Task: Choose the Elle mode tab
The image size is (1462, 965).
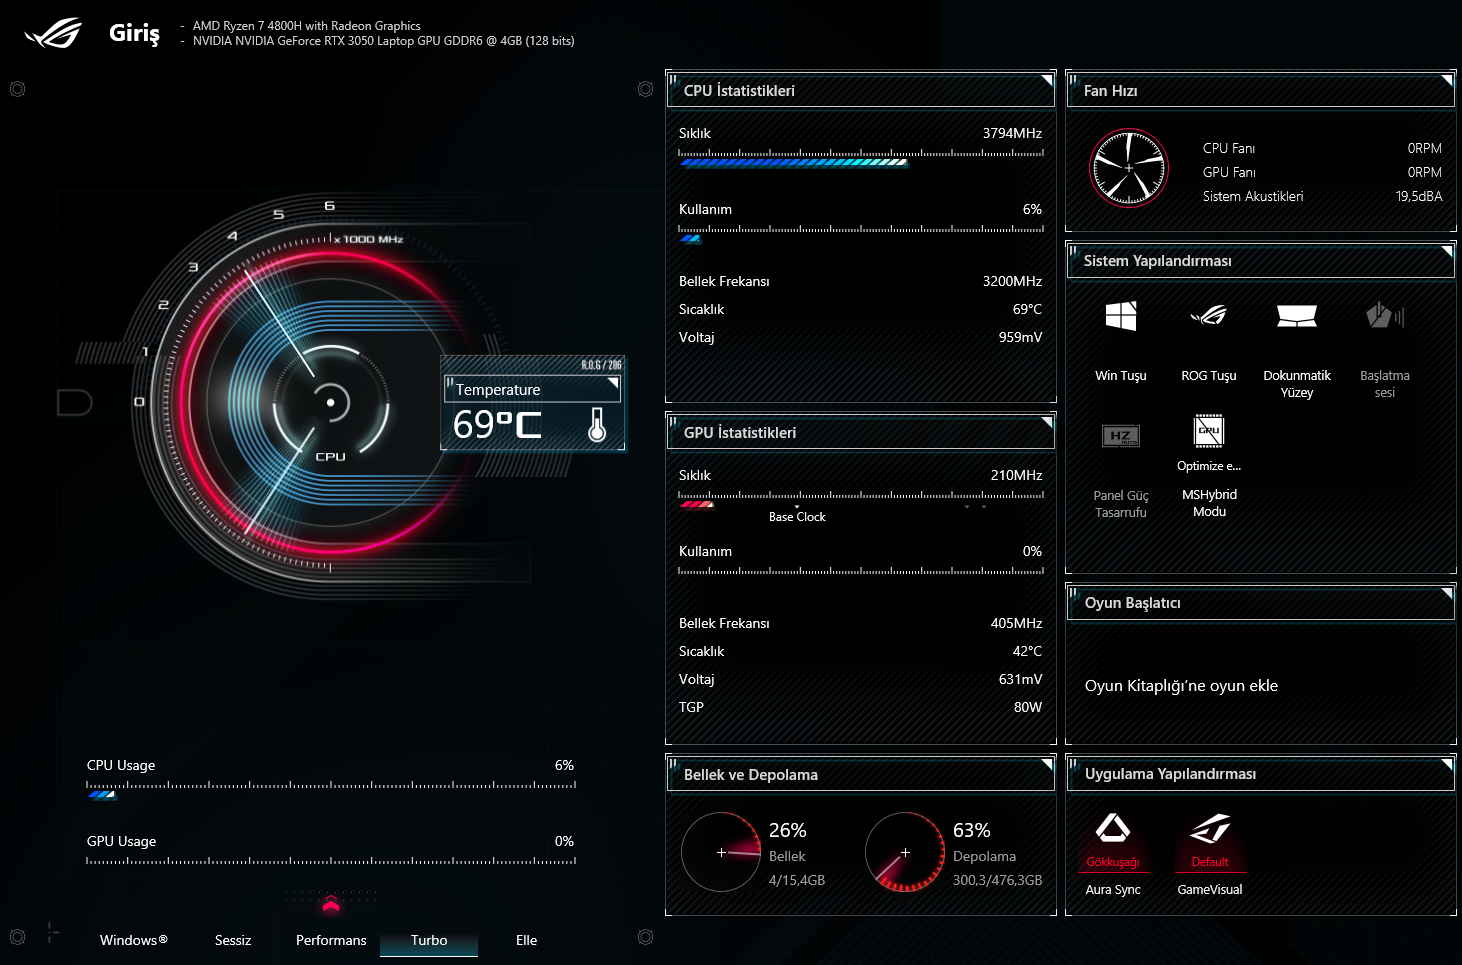Action: point(527,940)
